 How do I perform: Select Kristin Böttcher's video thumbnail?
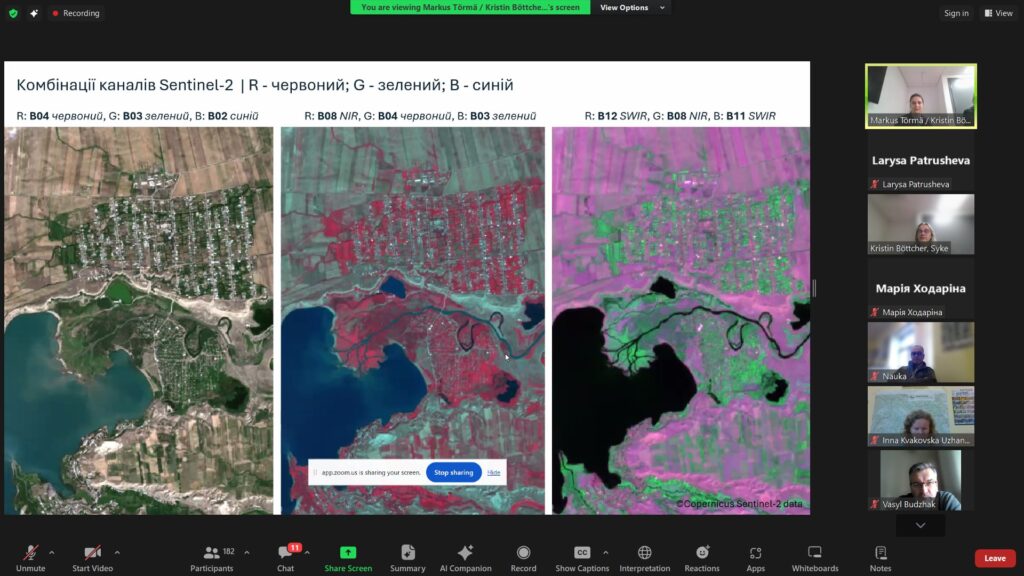tap(920, 224)
